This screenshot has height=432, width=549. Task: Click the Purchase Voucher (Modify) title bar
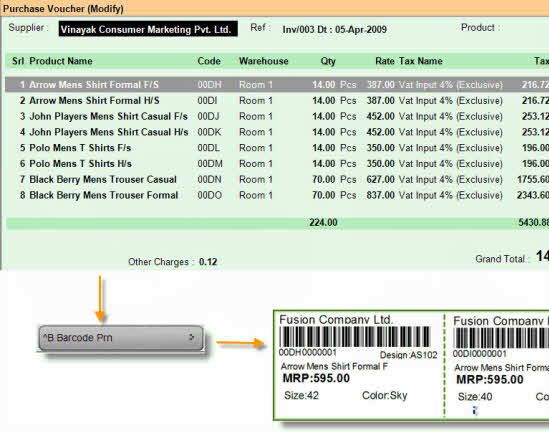(274, 8)
